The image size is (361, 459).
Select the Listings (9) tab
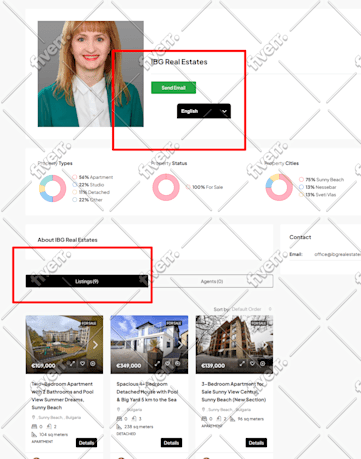click(87, 281)
